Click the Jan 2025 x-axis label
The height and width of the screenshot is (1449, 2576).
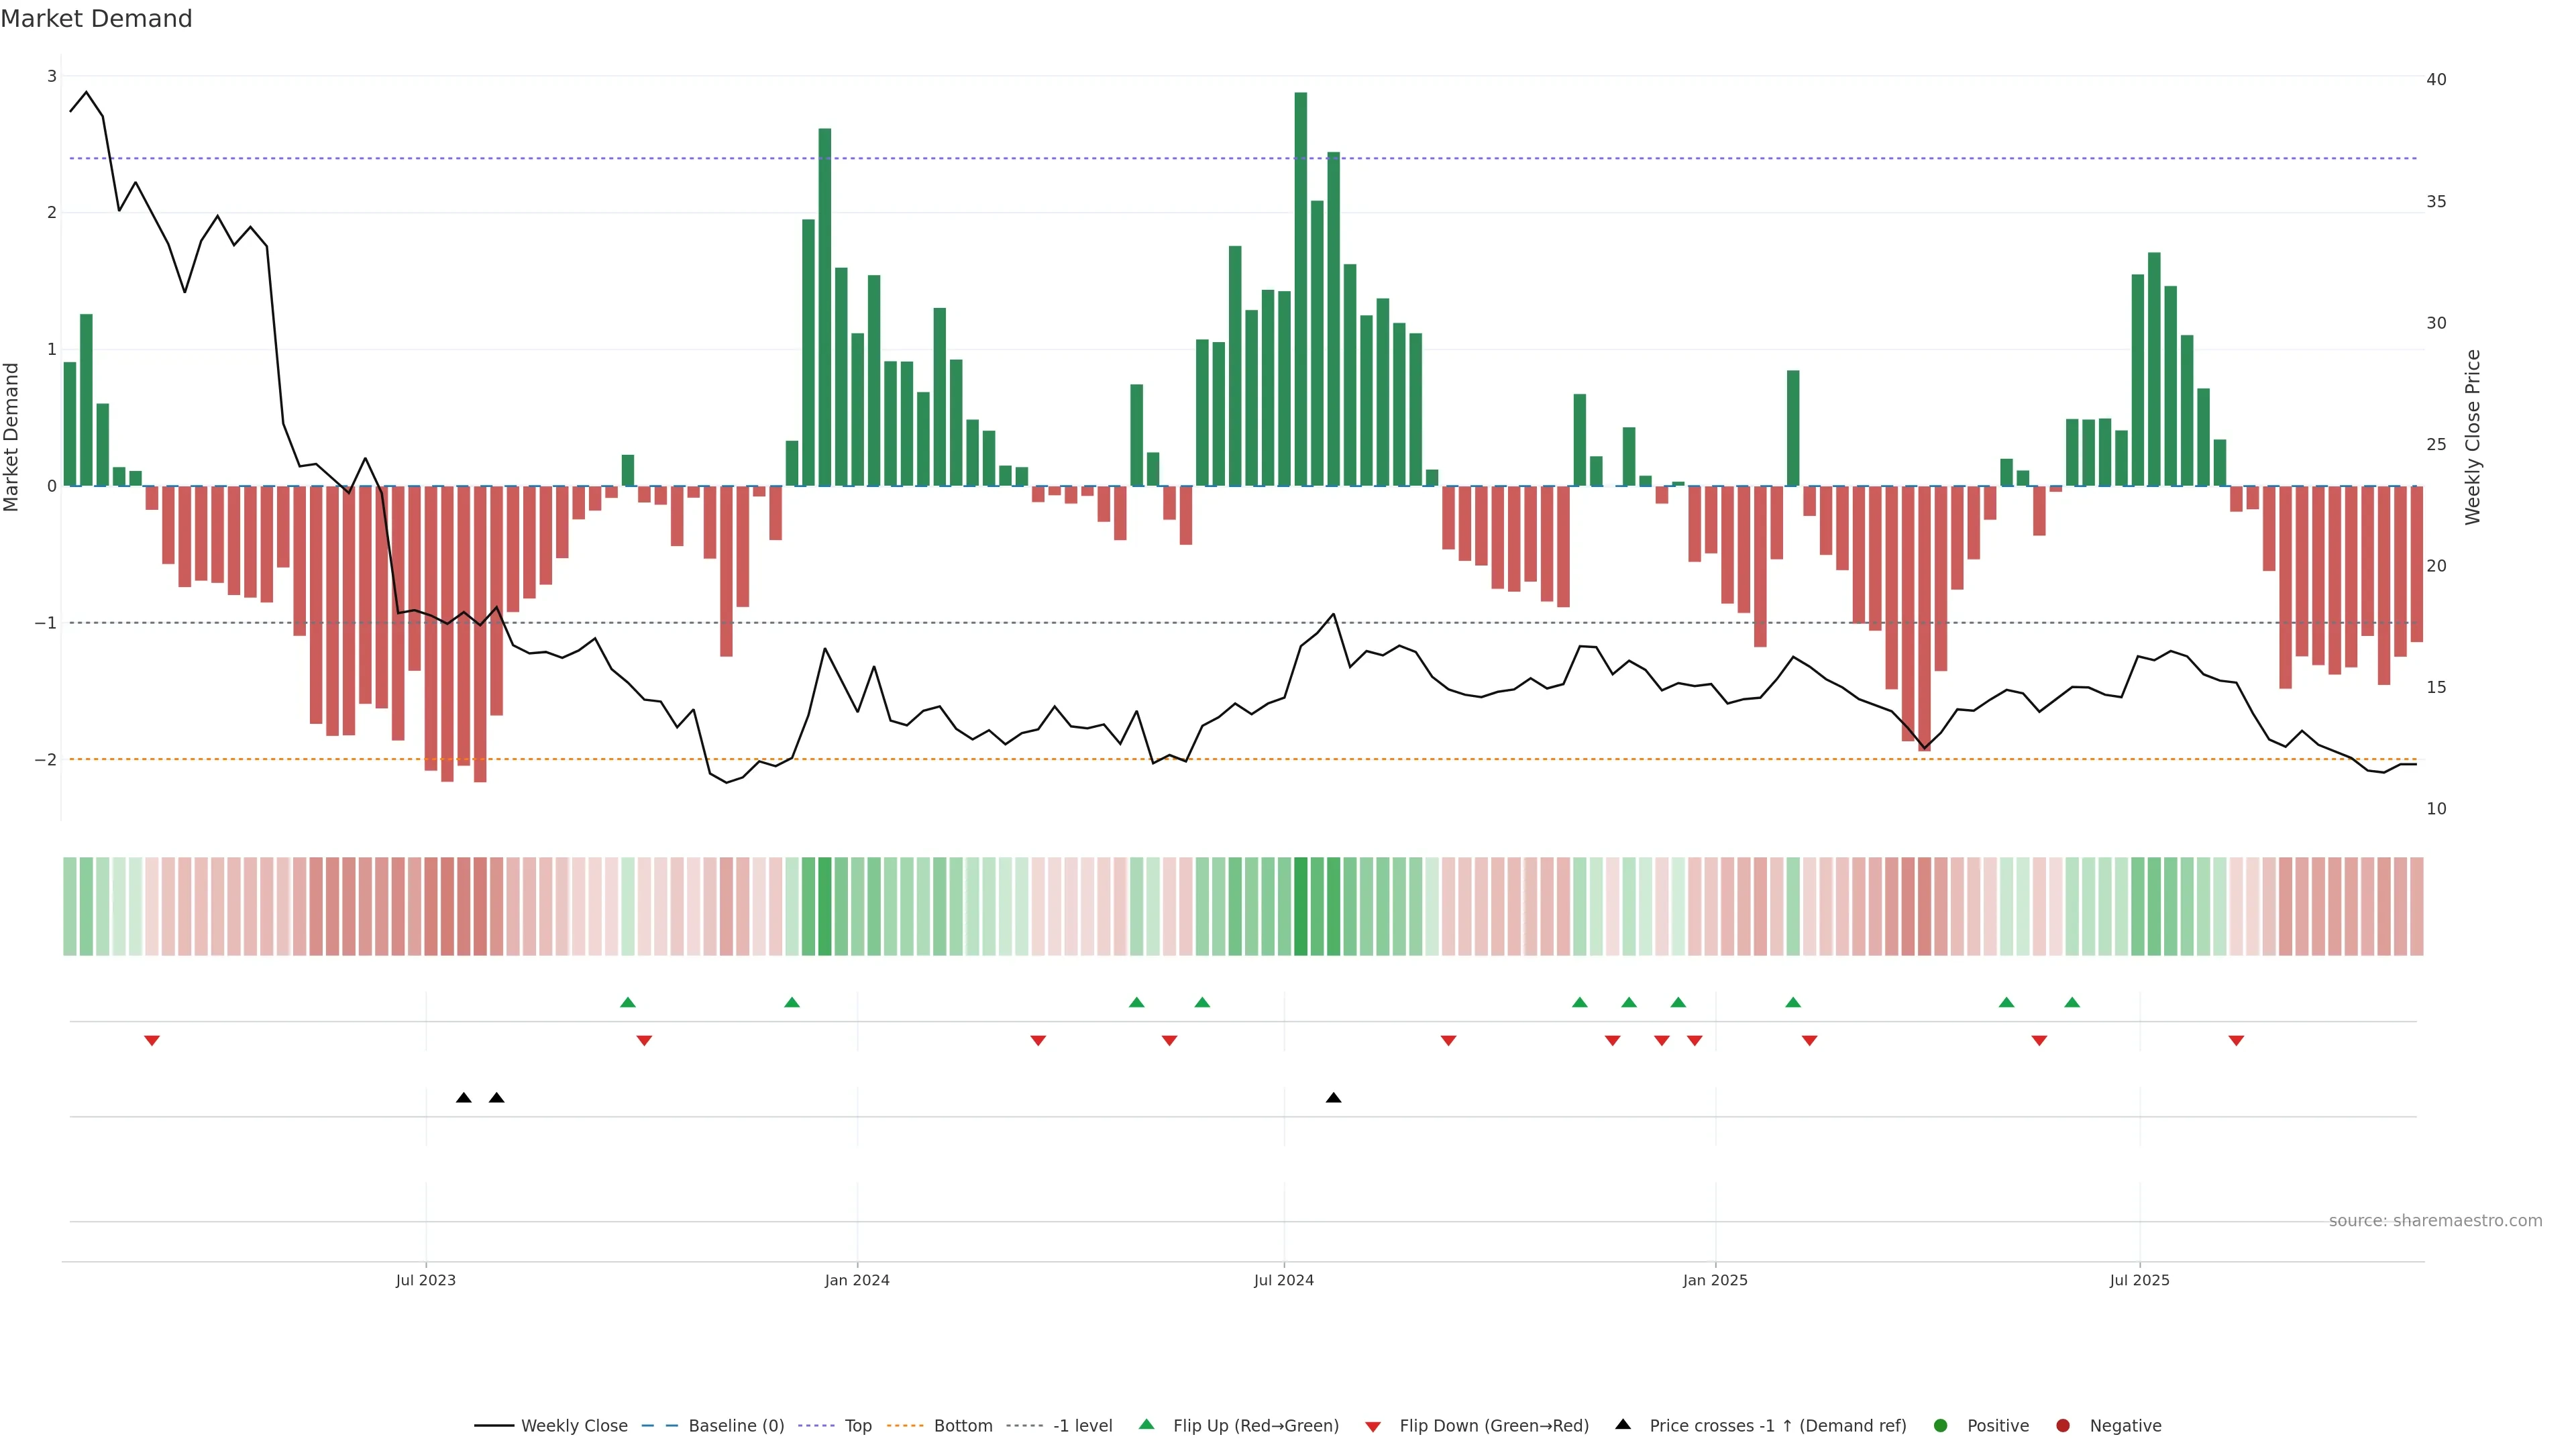pos(1715,1280)
